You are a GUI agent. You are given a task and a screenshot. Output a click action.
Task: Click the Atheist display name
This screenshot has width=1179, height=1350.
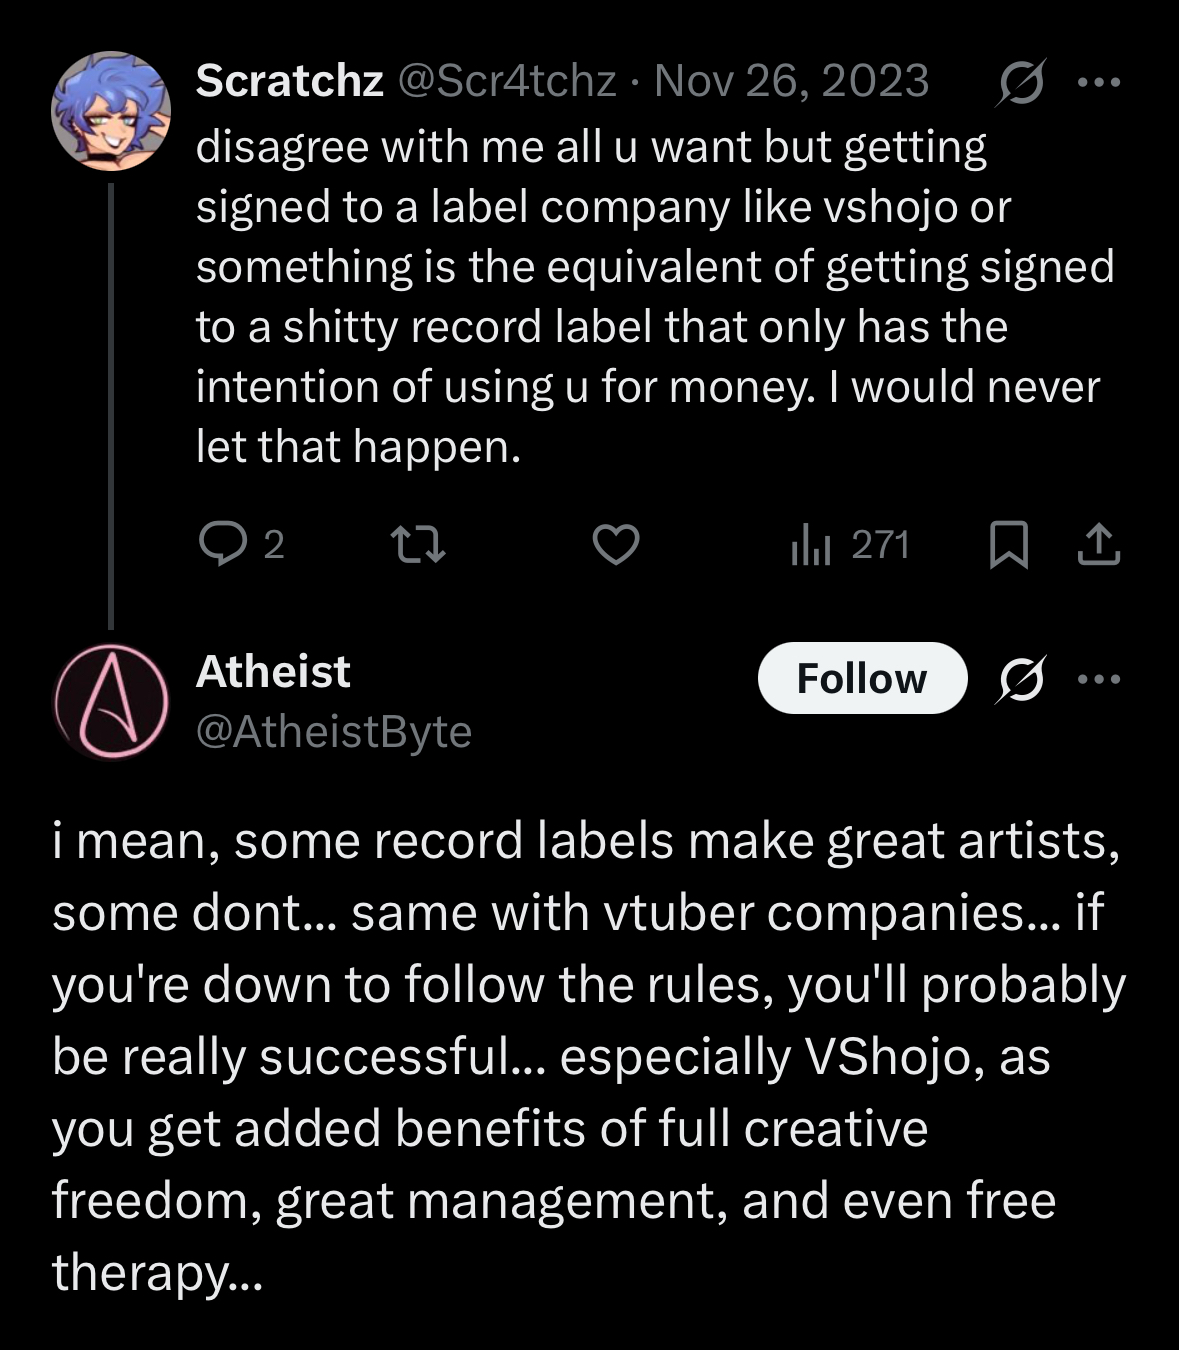click(273, 671)
